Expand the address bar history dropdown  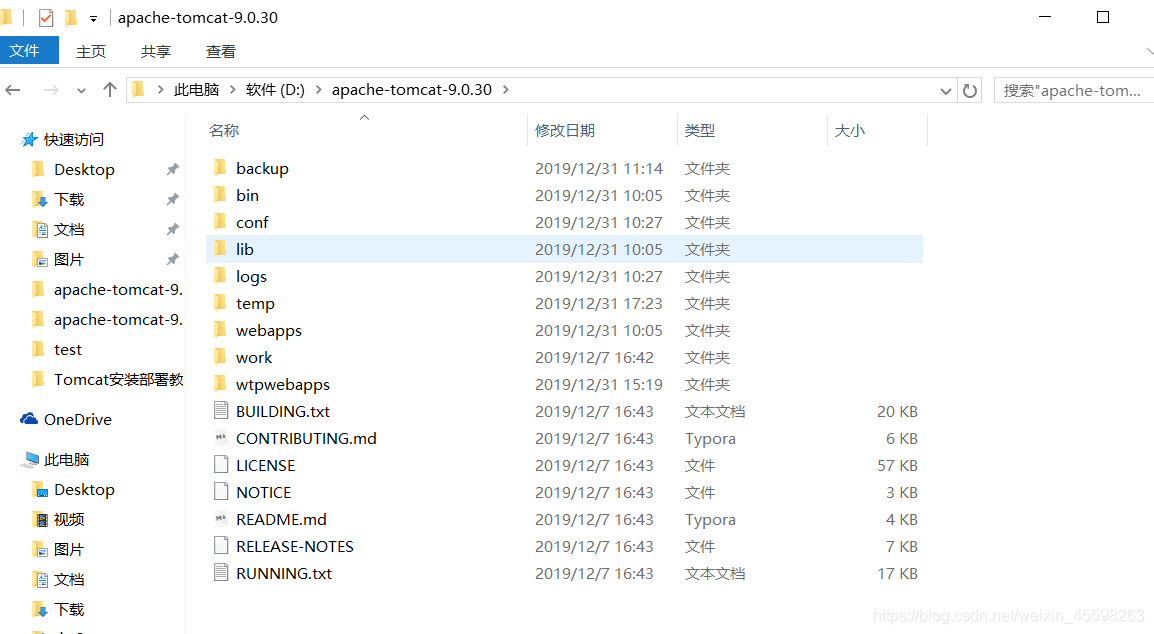pos(946,91)
